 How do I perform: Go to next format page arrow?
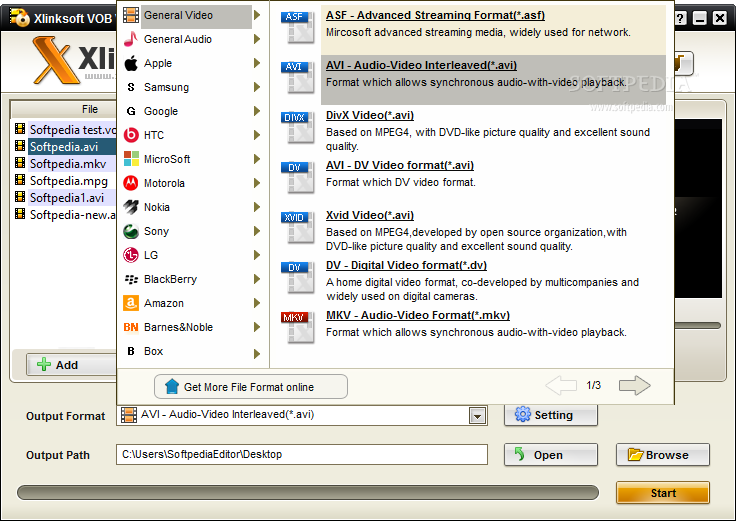pos(635,385)
